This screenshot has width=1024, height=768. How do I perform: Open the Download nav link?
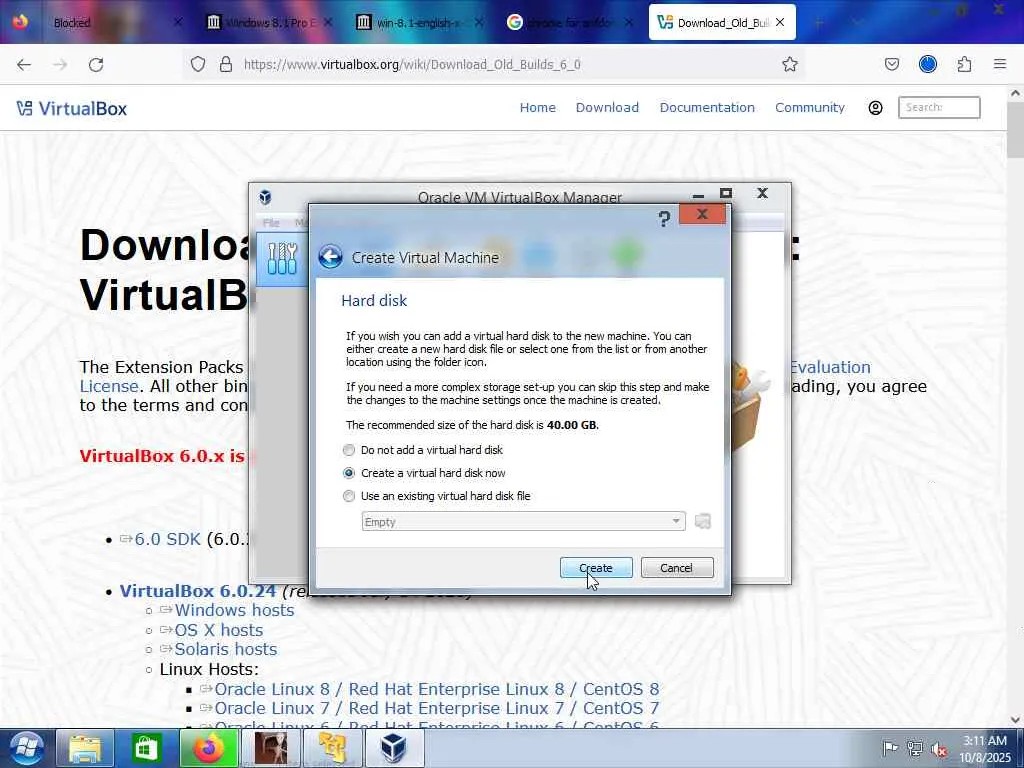[607, 107]
